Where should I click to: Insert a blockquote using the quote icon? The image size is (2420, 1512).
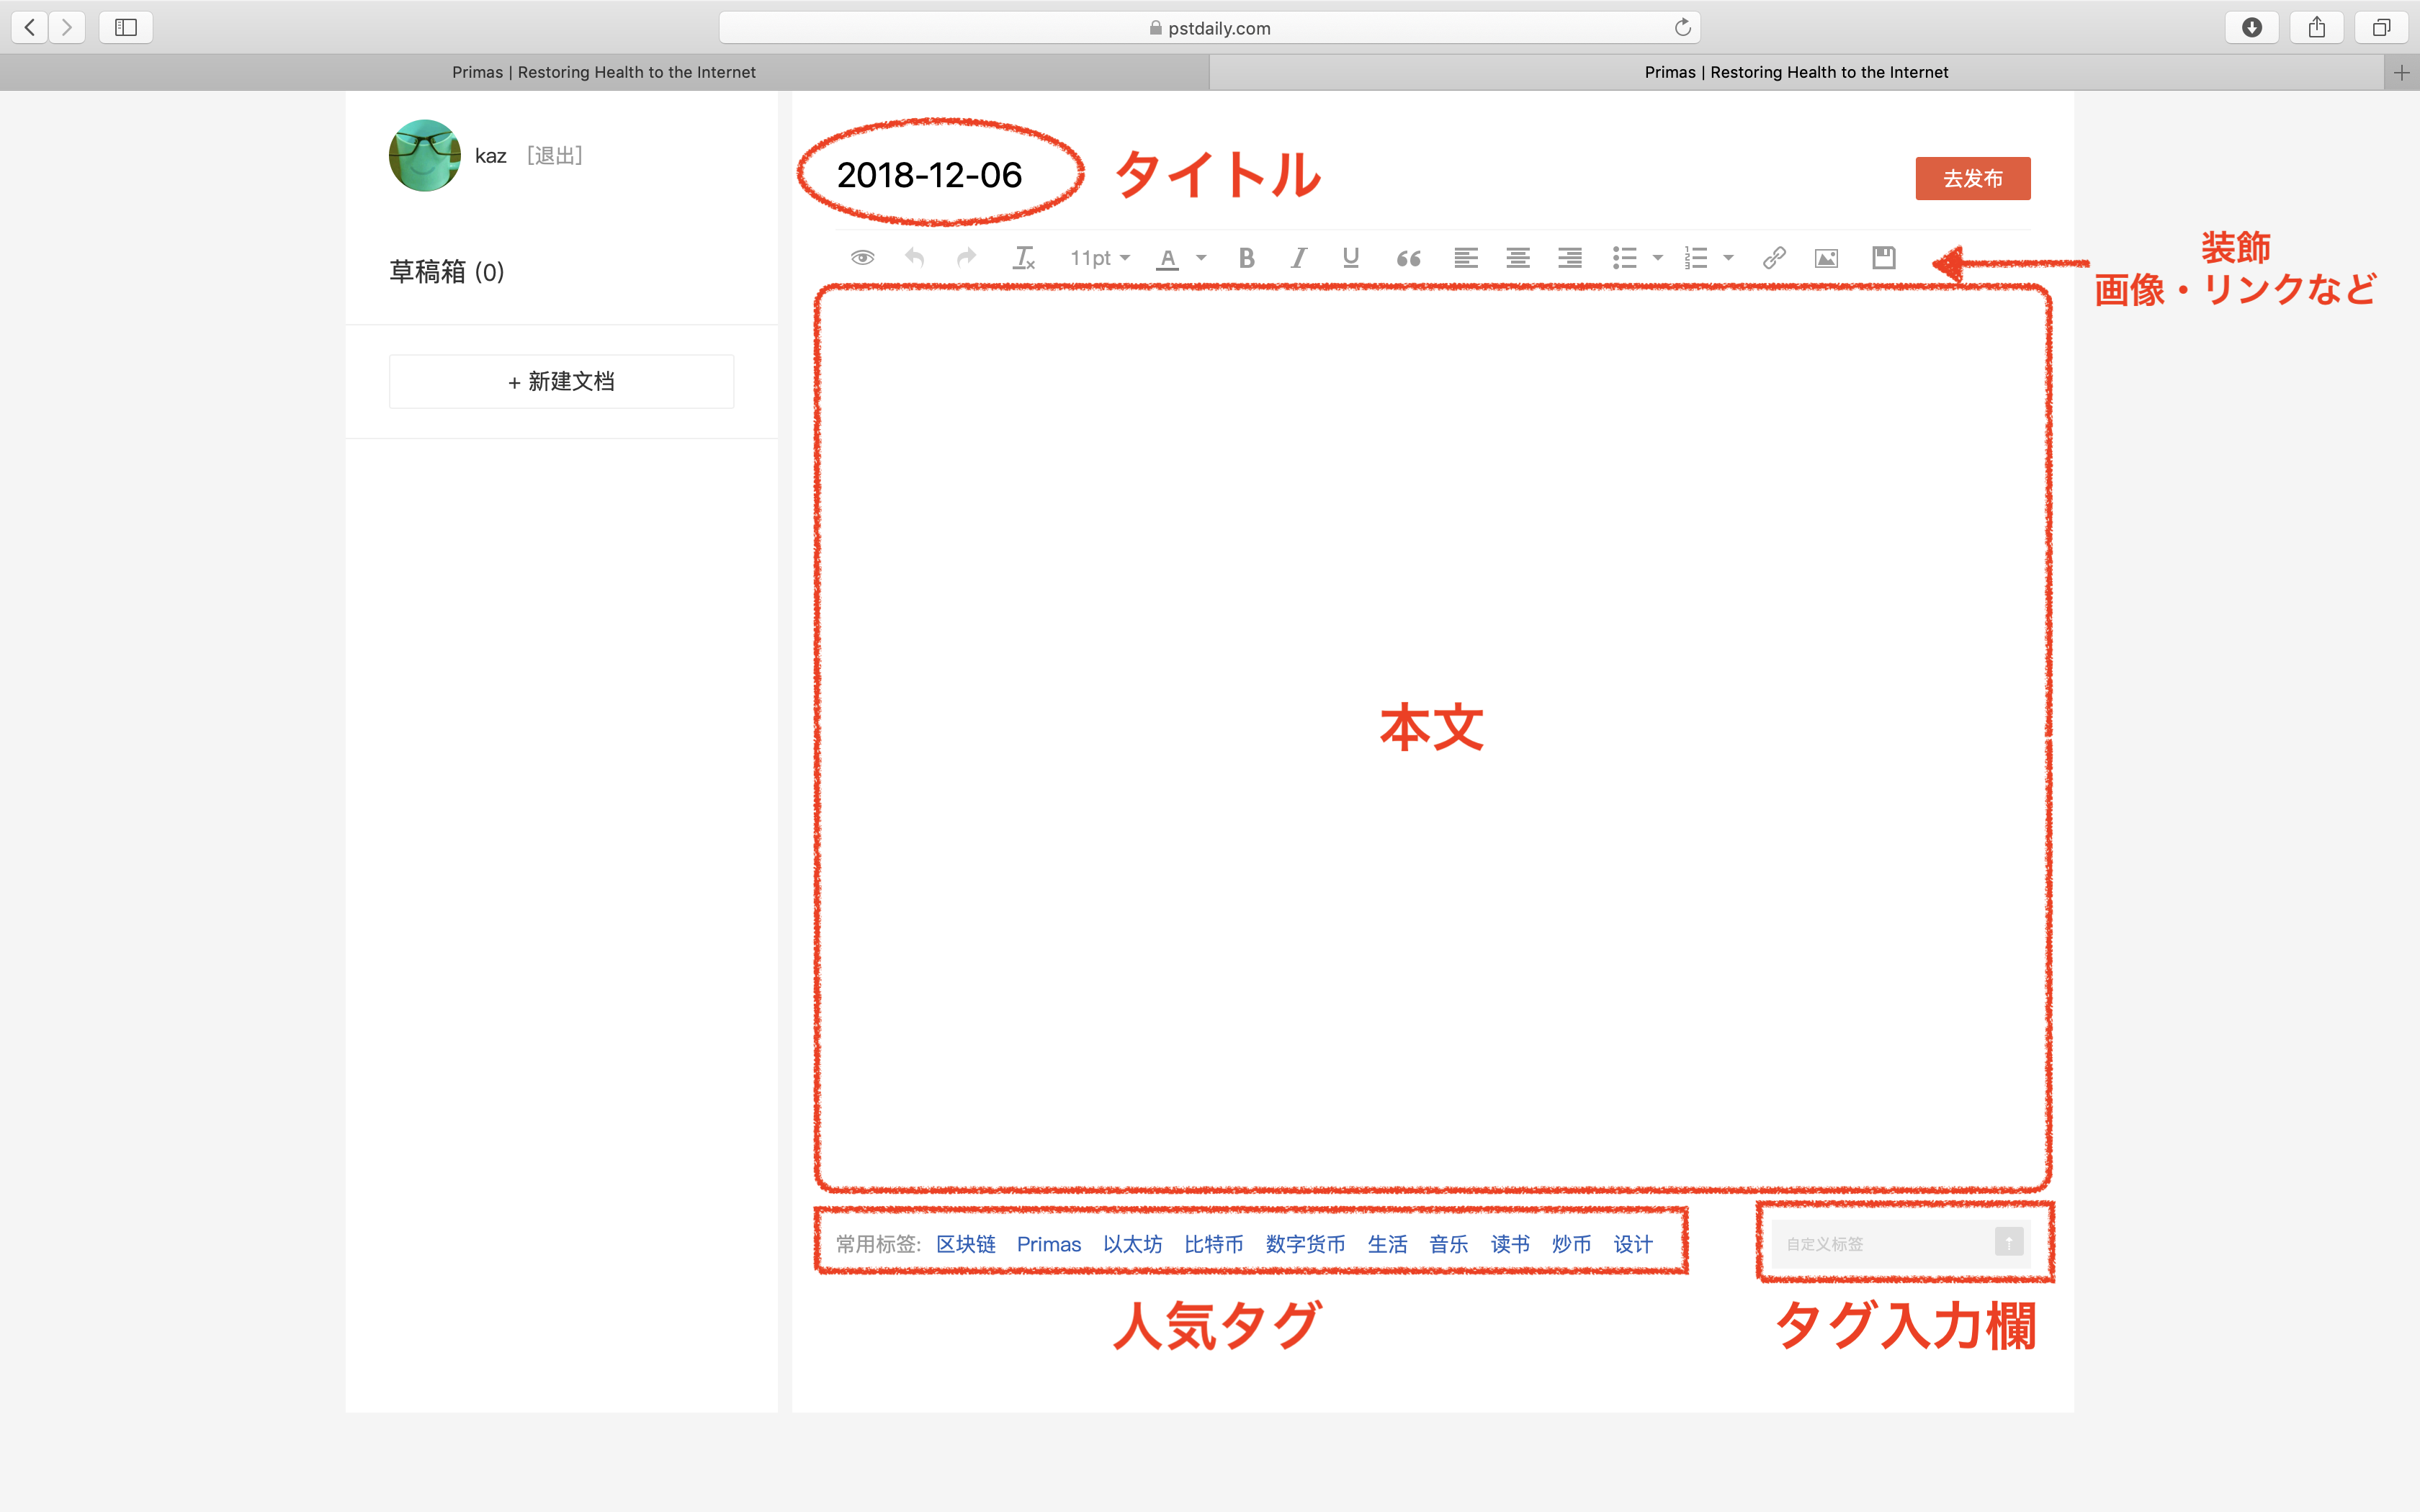coord(1408,258)
